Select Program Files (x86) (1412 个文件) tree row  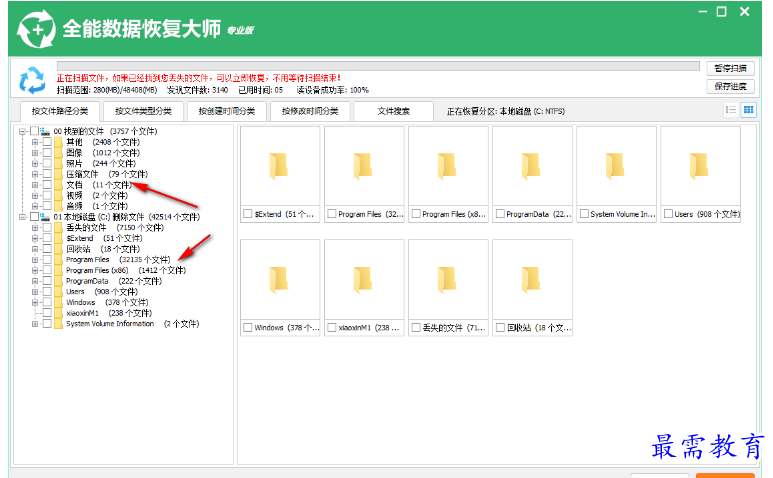[126, 271]
